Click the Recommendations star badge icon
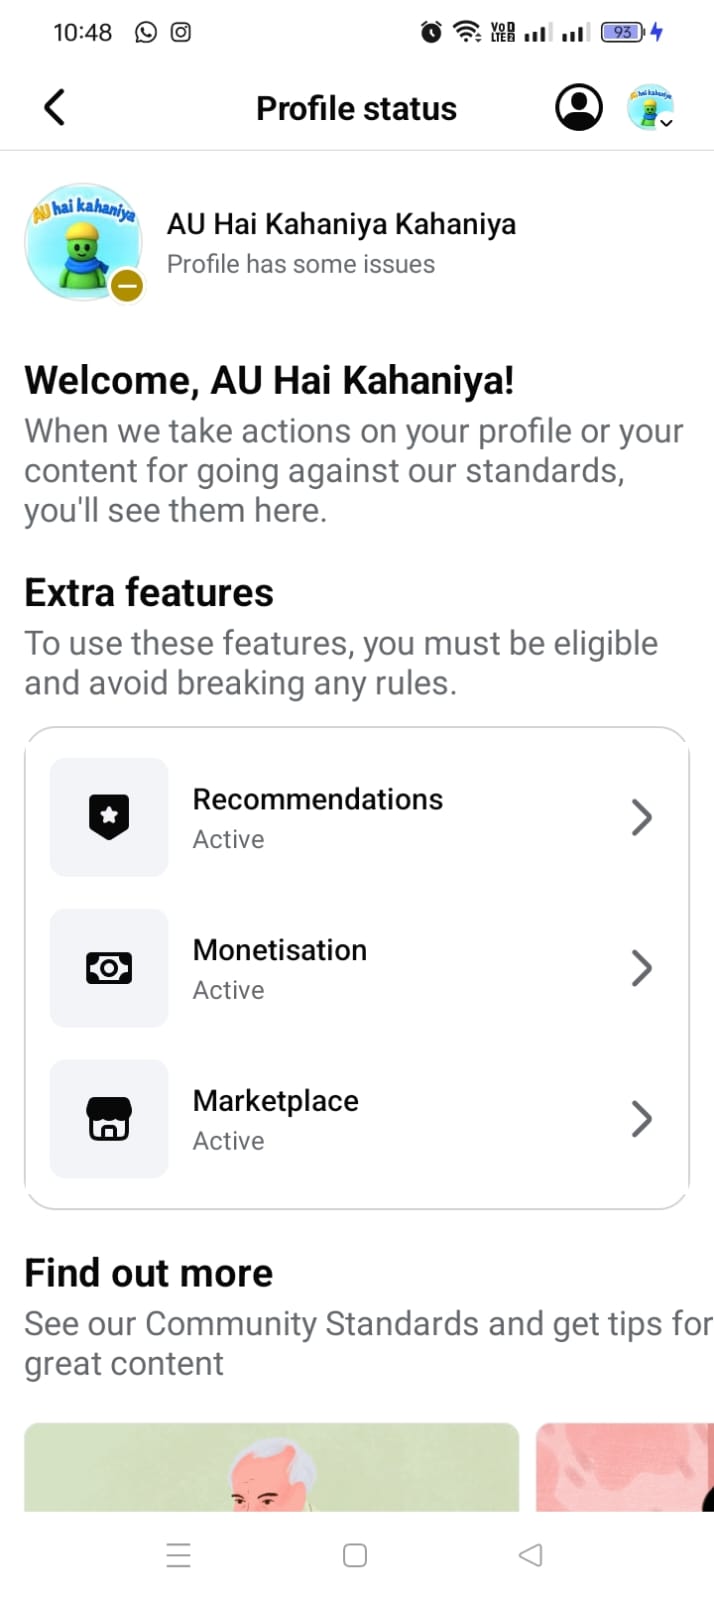The image size is (714, 1599). [x=109, y=817]
